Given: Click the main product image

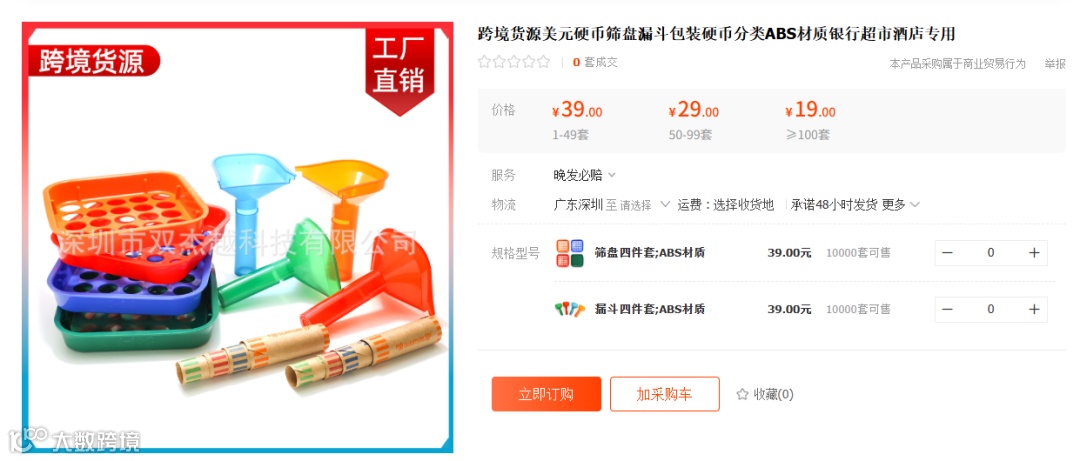Looking at the screenshot, I should point(238,238).
